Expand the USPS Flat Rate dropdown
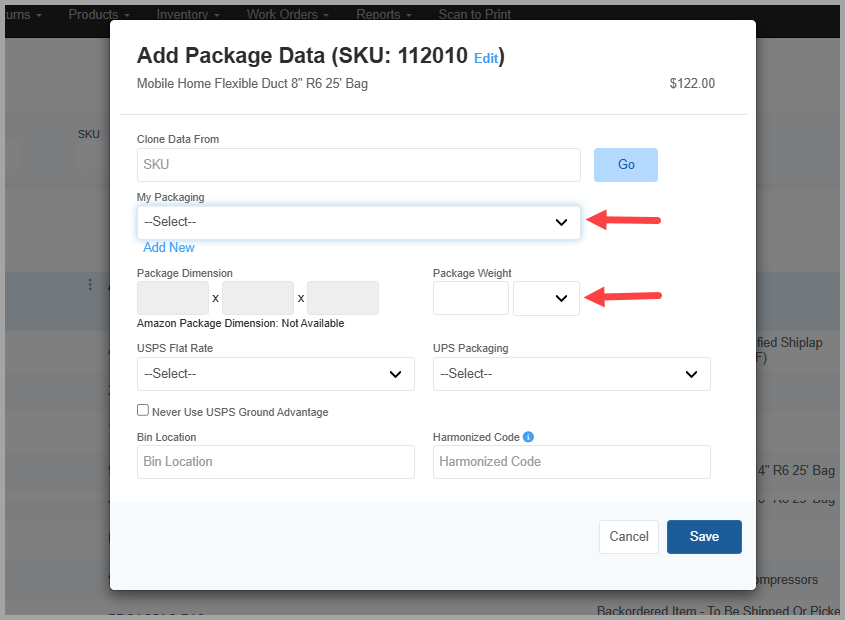The height and width of the screenshot is (620, 845). [x=275, y=374]
